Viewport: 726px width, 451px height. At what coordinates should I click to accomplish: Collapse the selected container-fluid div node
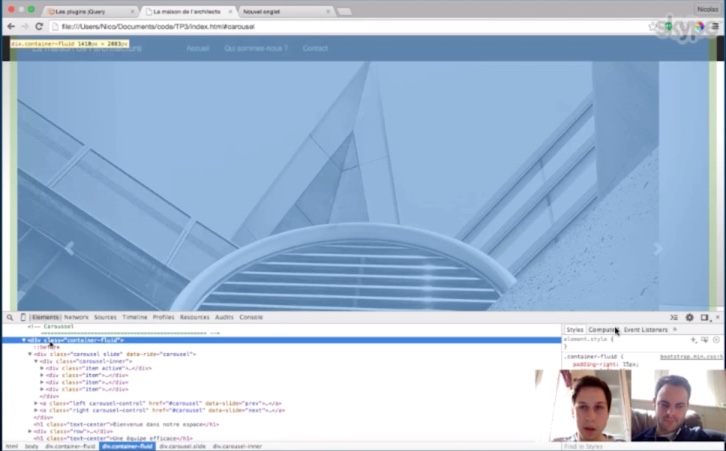click(24, 340)
